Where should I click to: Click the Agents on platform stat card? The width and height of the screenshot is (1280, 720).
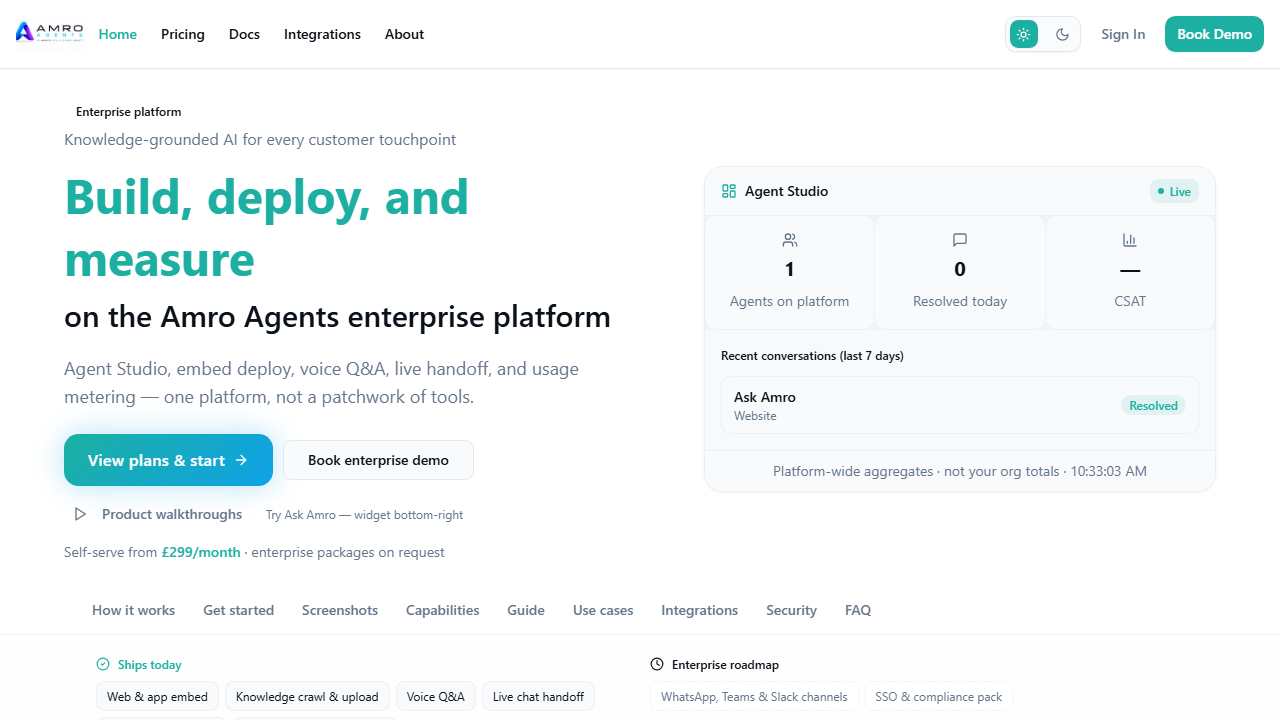(x=790, y=272)
